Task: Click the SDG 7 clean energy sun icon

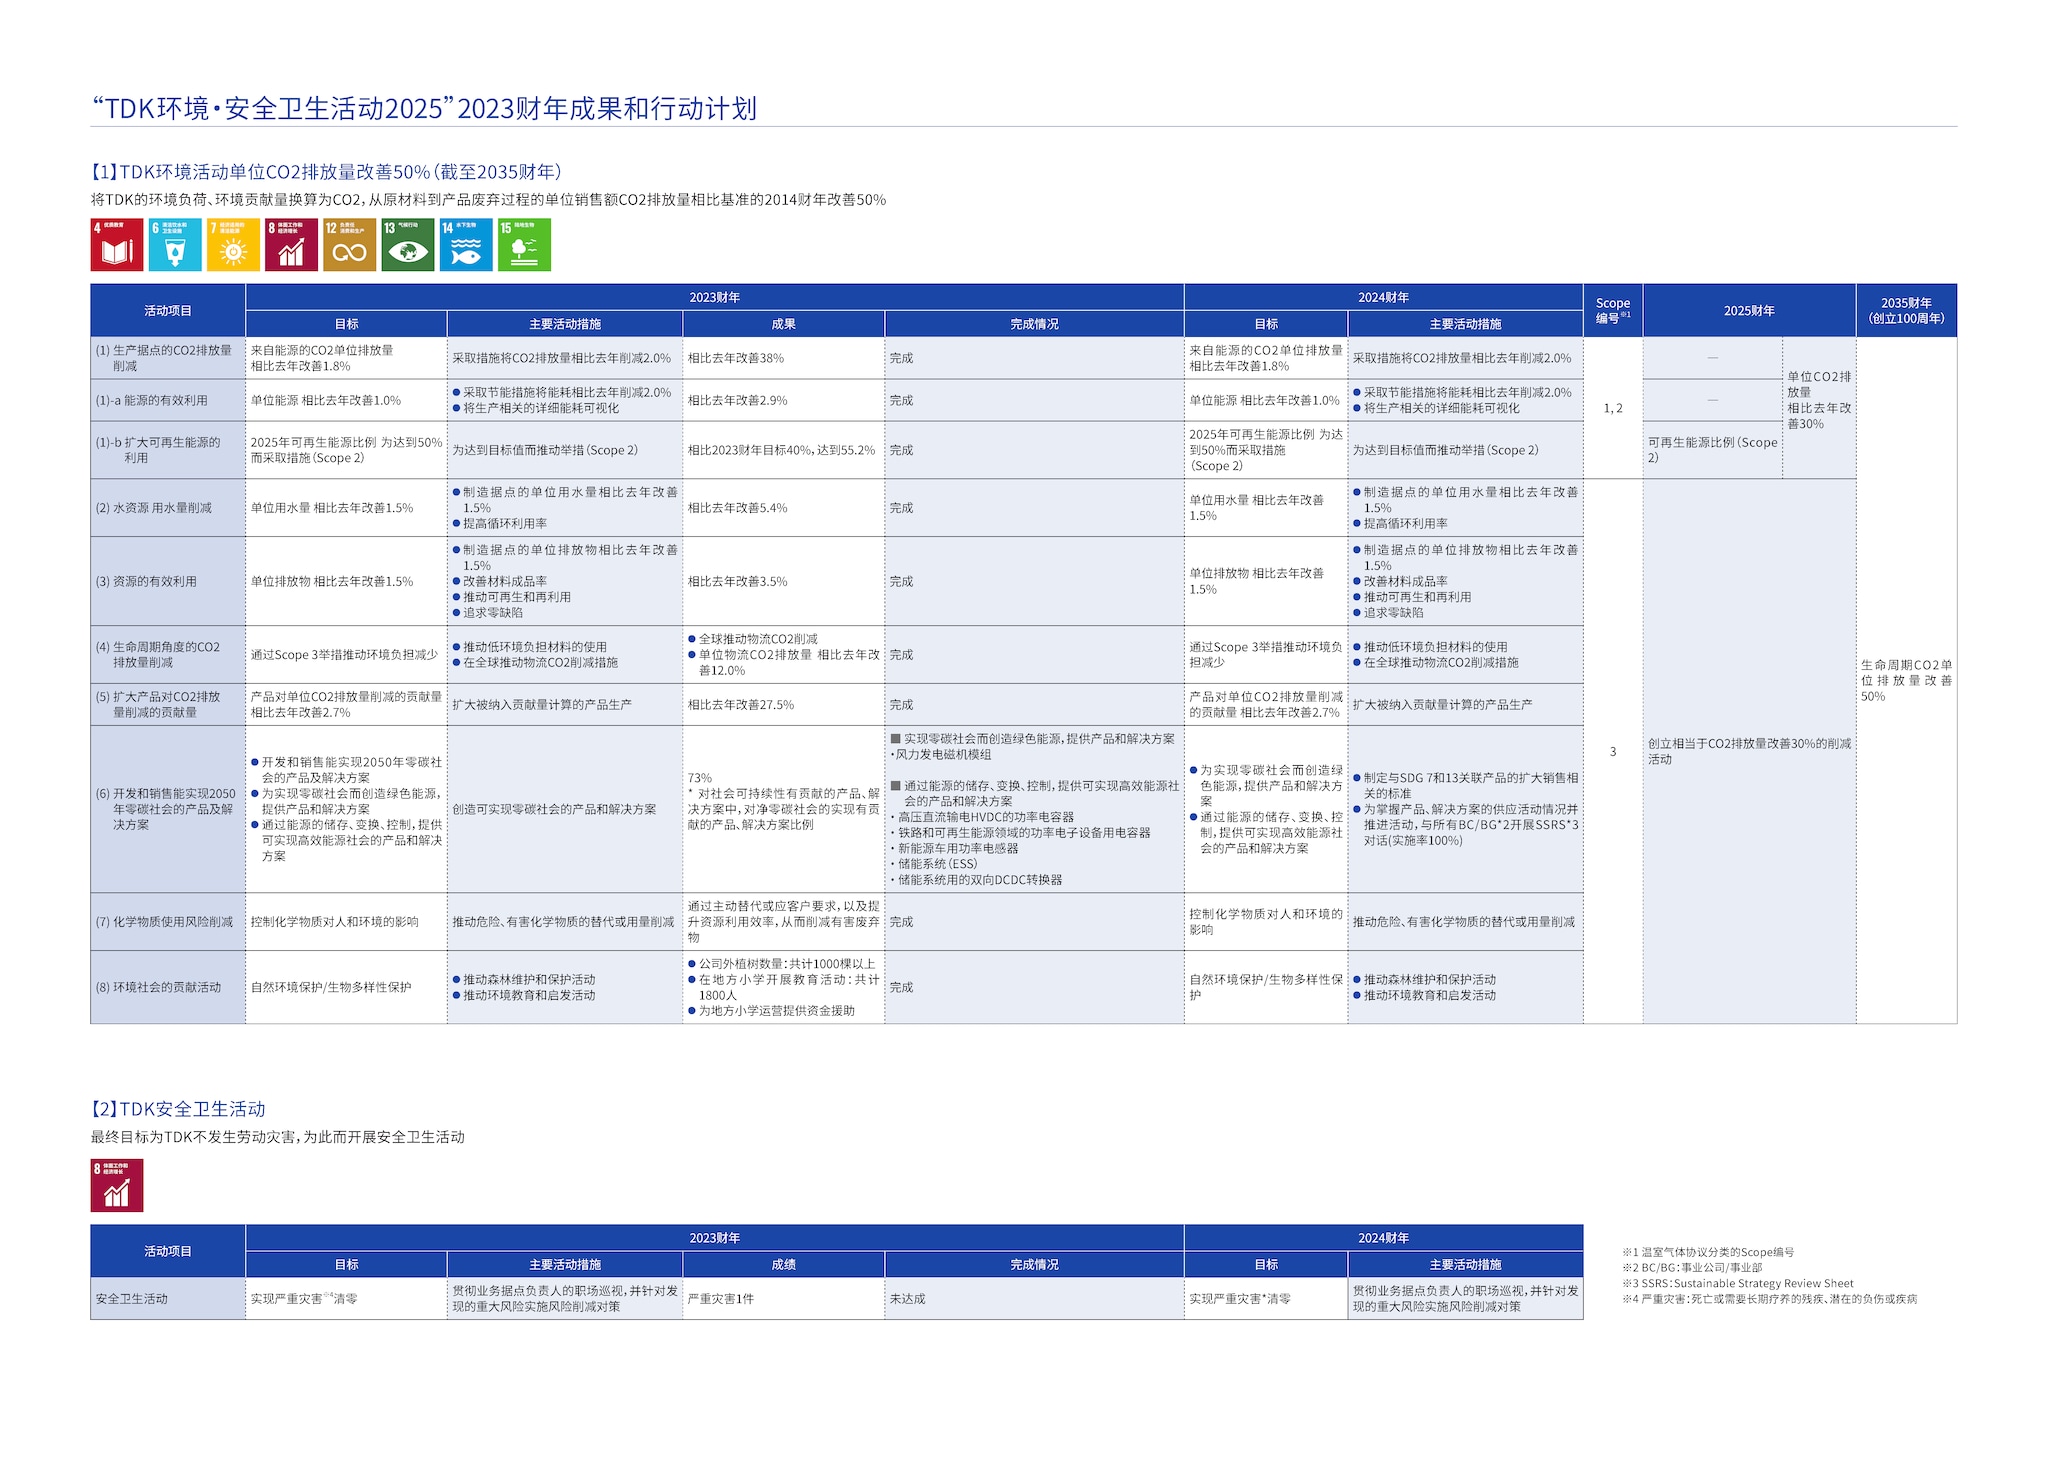Action: [233, 245]
